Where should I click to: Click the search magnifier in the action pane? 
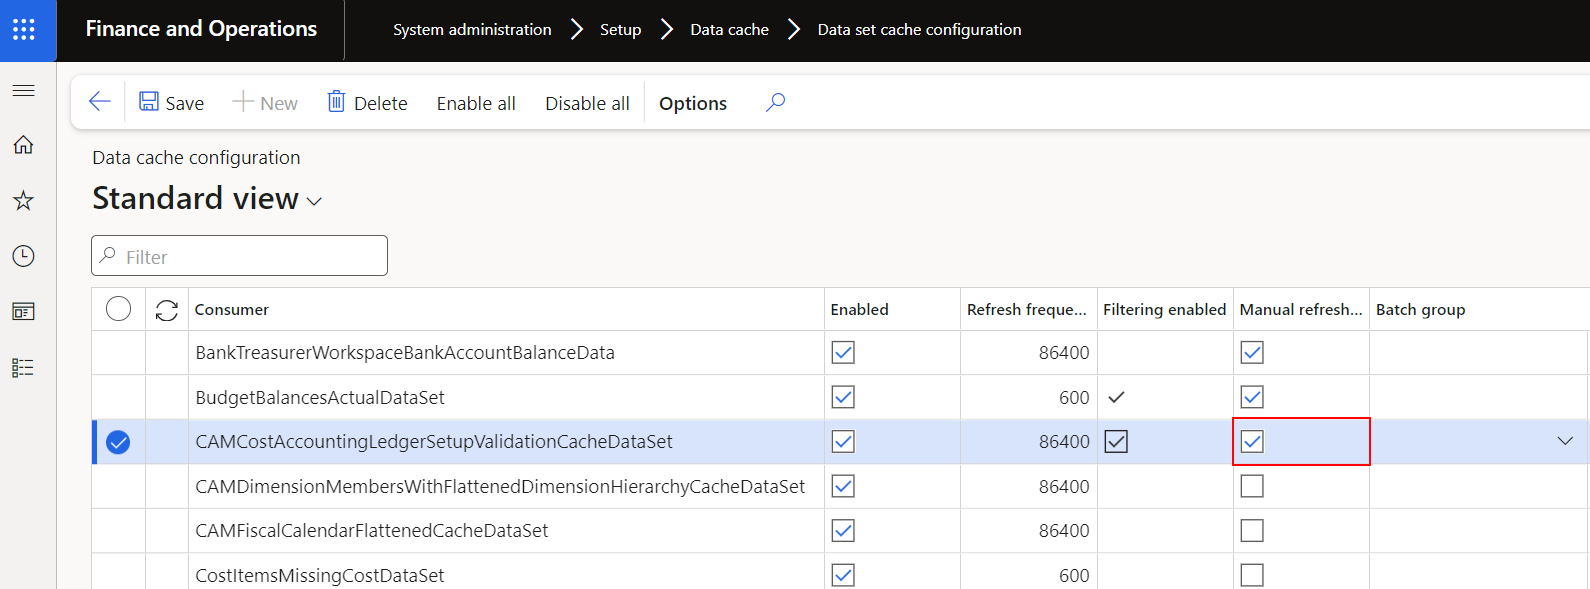[775, 102]
